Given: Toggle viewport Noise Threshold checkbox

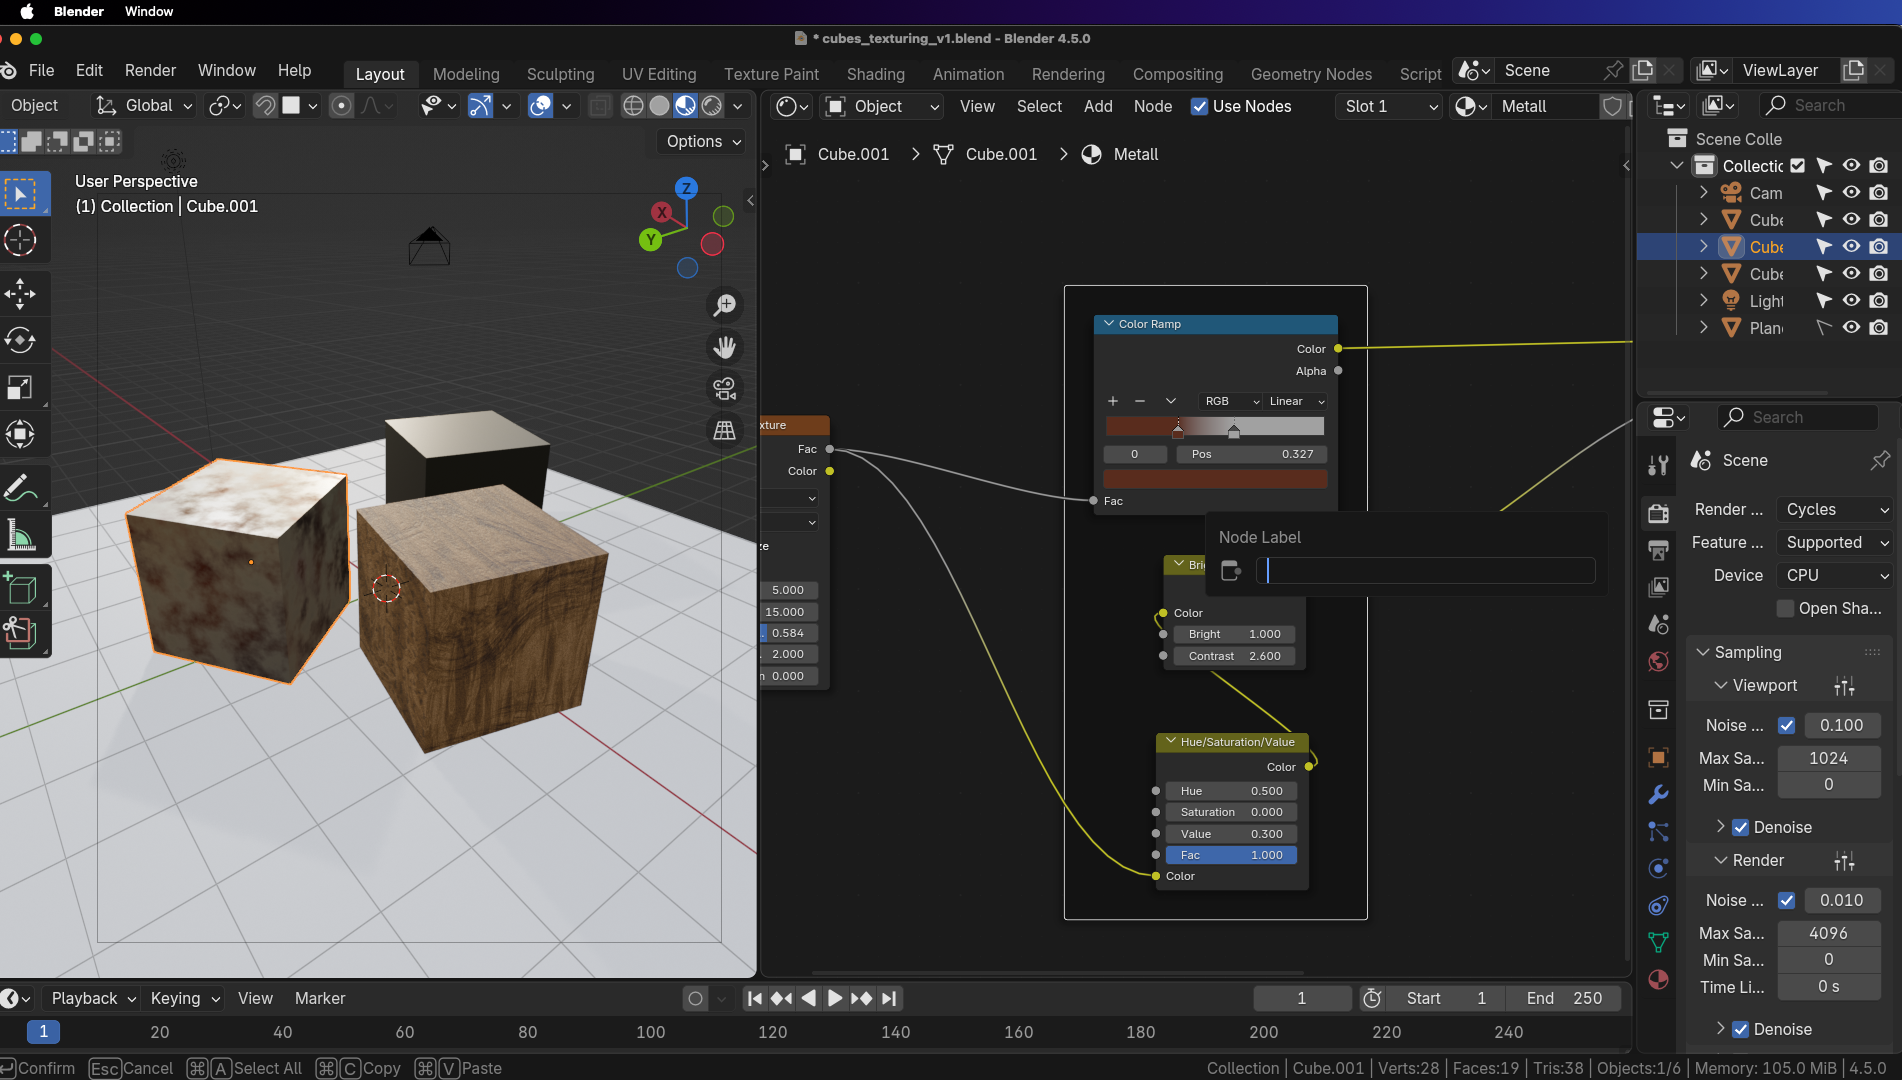Looking at the screenshot, I should [x=1786, y=725].
